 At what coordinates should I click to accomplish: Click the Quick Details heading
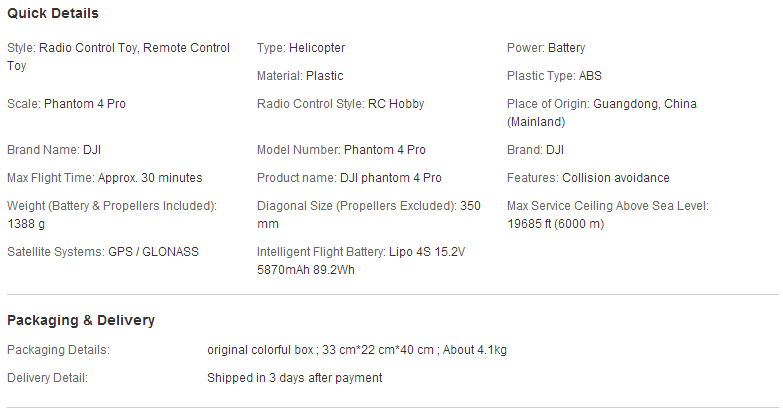coord(53,13)
